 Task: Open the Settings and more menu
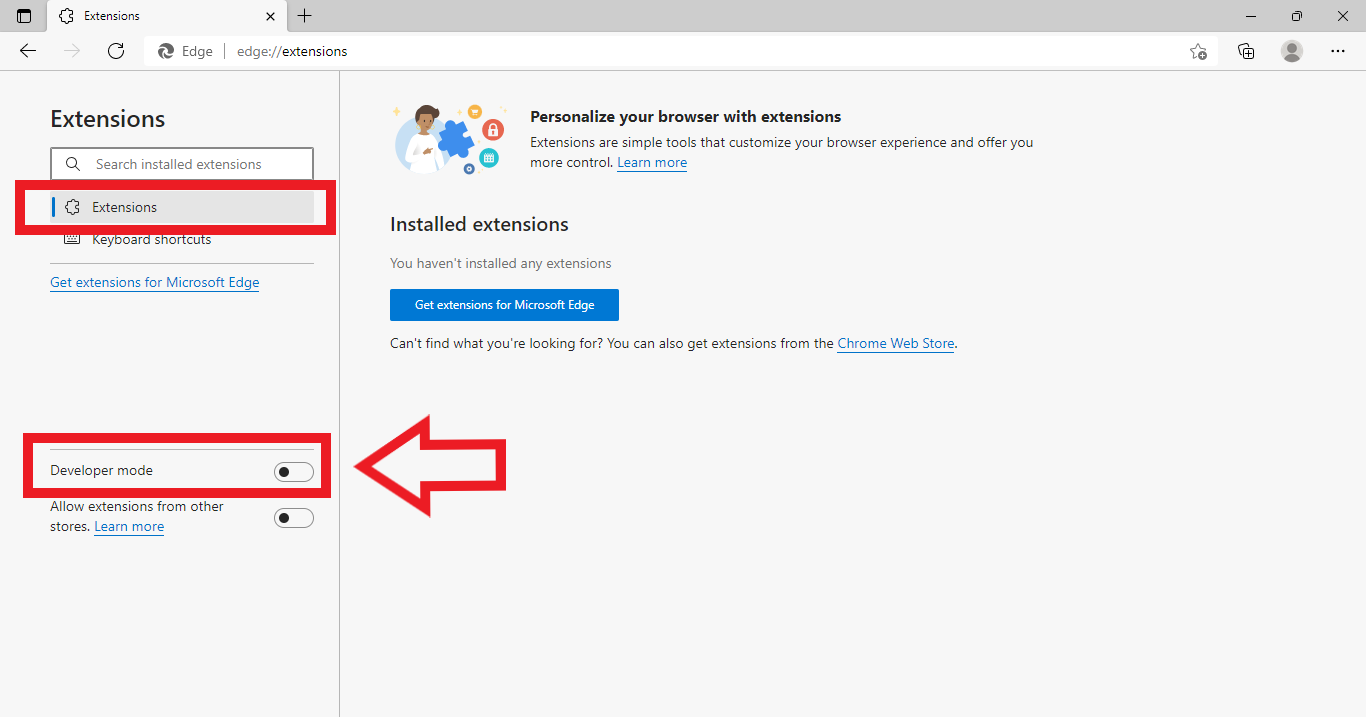coord(1339,51)
